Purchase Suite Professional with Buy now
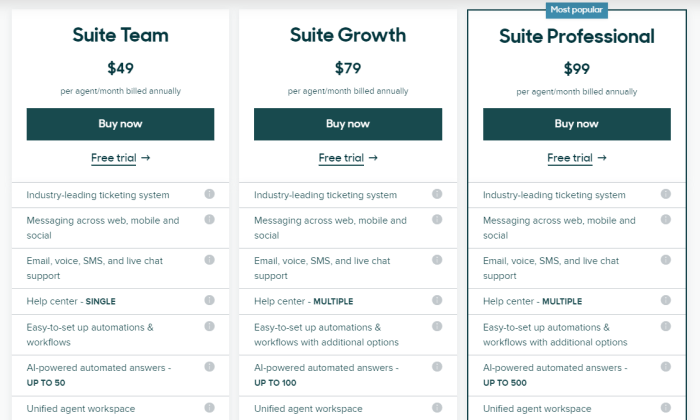 click(x=576, y=124)
